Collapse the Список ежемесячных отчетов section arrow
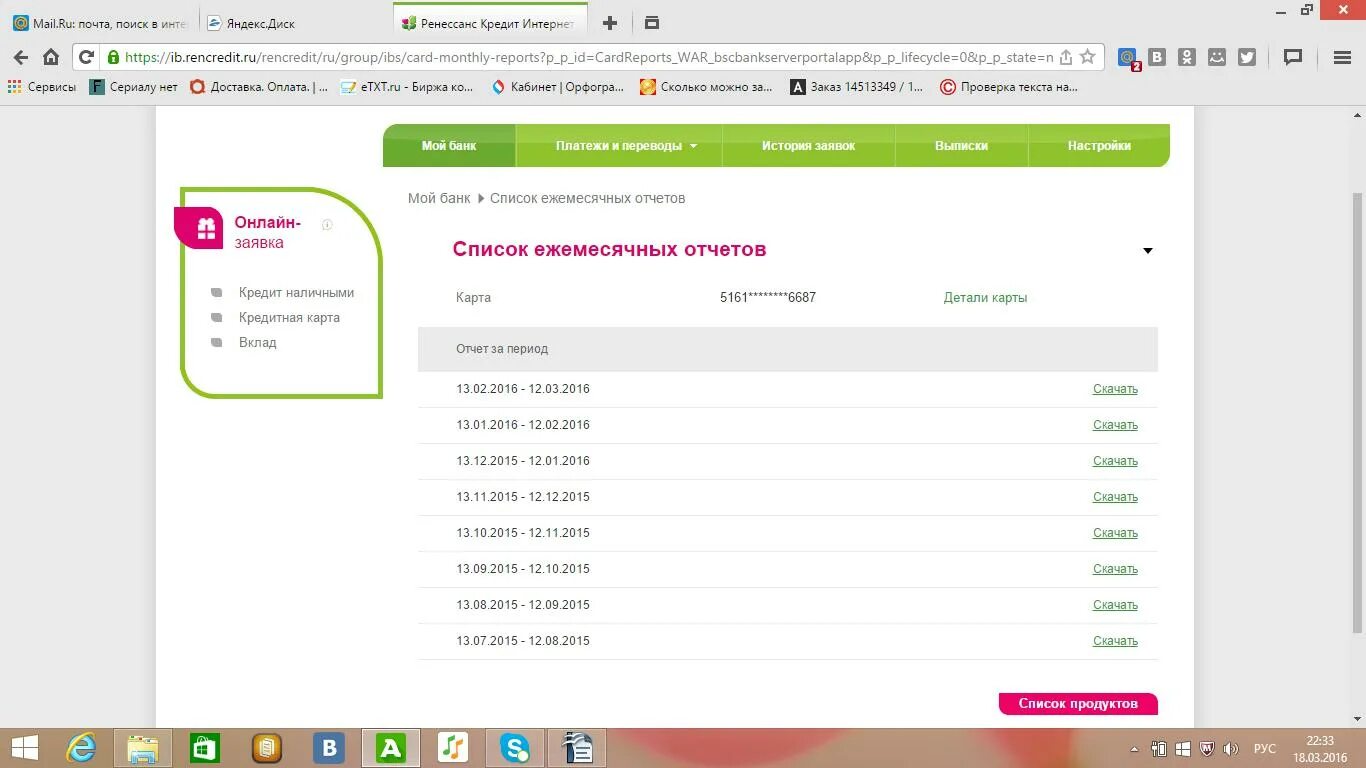Screen dimensions: 1366x768 coord(1148,251)
